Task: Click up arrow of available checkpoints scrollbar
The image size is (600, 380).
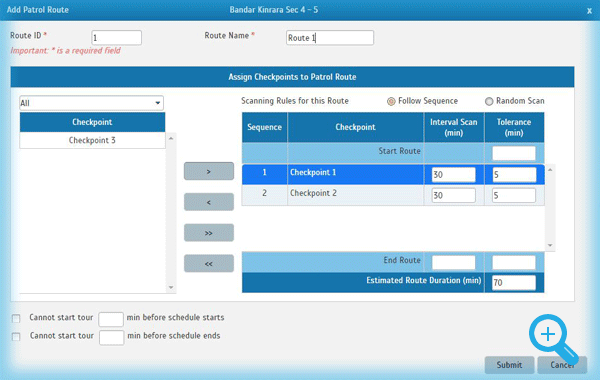Action: pyautogui.click(x=171, y=139)
